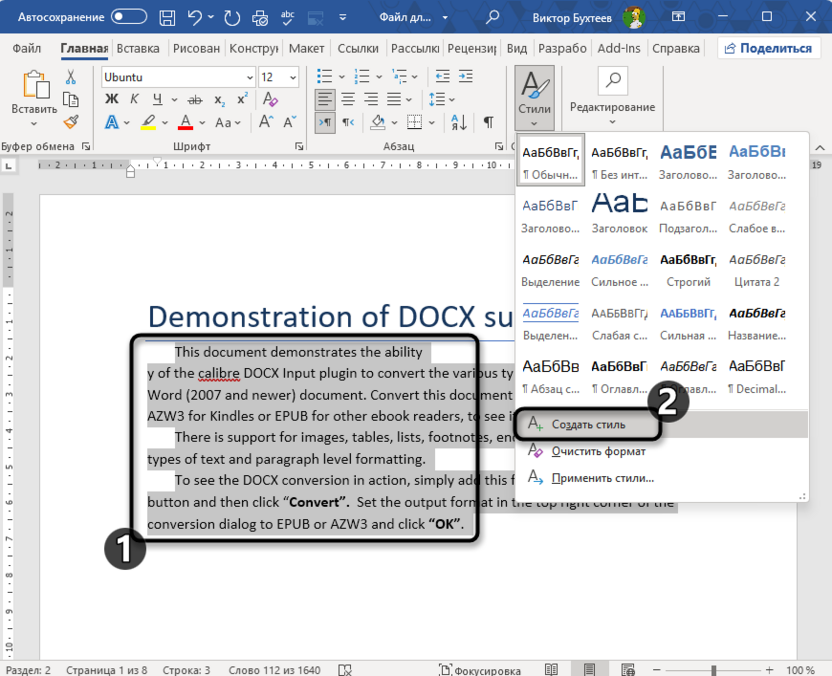Show paragraph marks with the ¶ icon
This screenshot has width=832, height=676.
487,120
